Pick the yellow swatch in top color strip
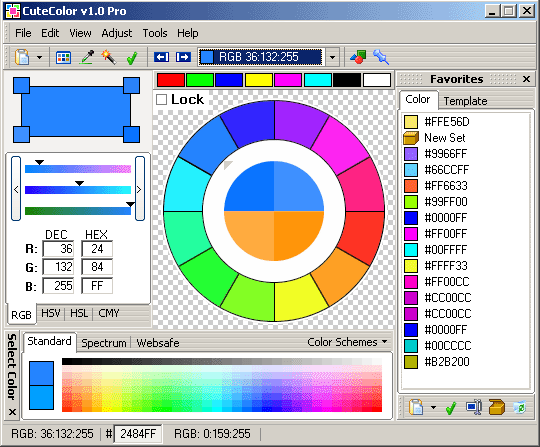The width and height of the screenshot is (540, 447). pyautogui.click(x=259, y=80)
